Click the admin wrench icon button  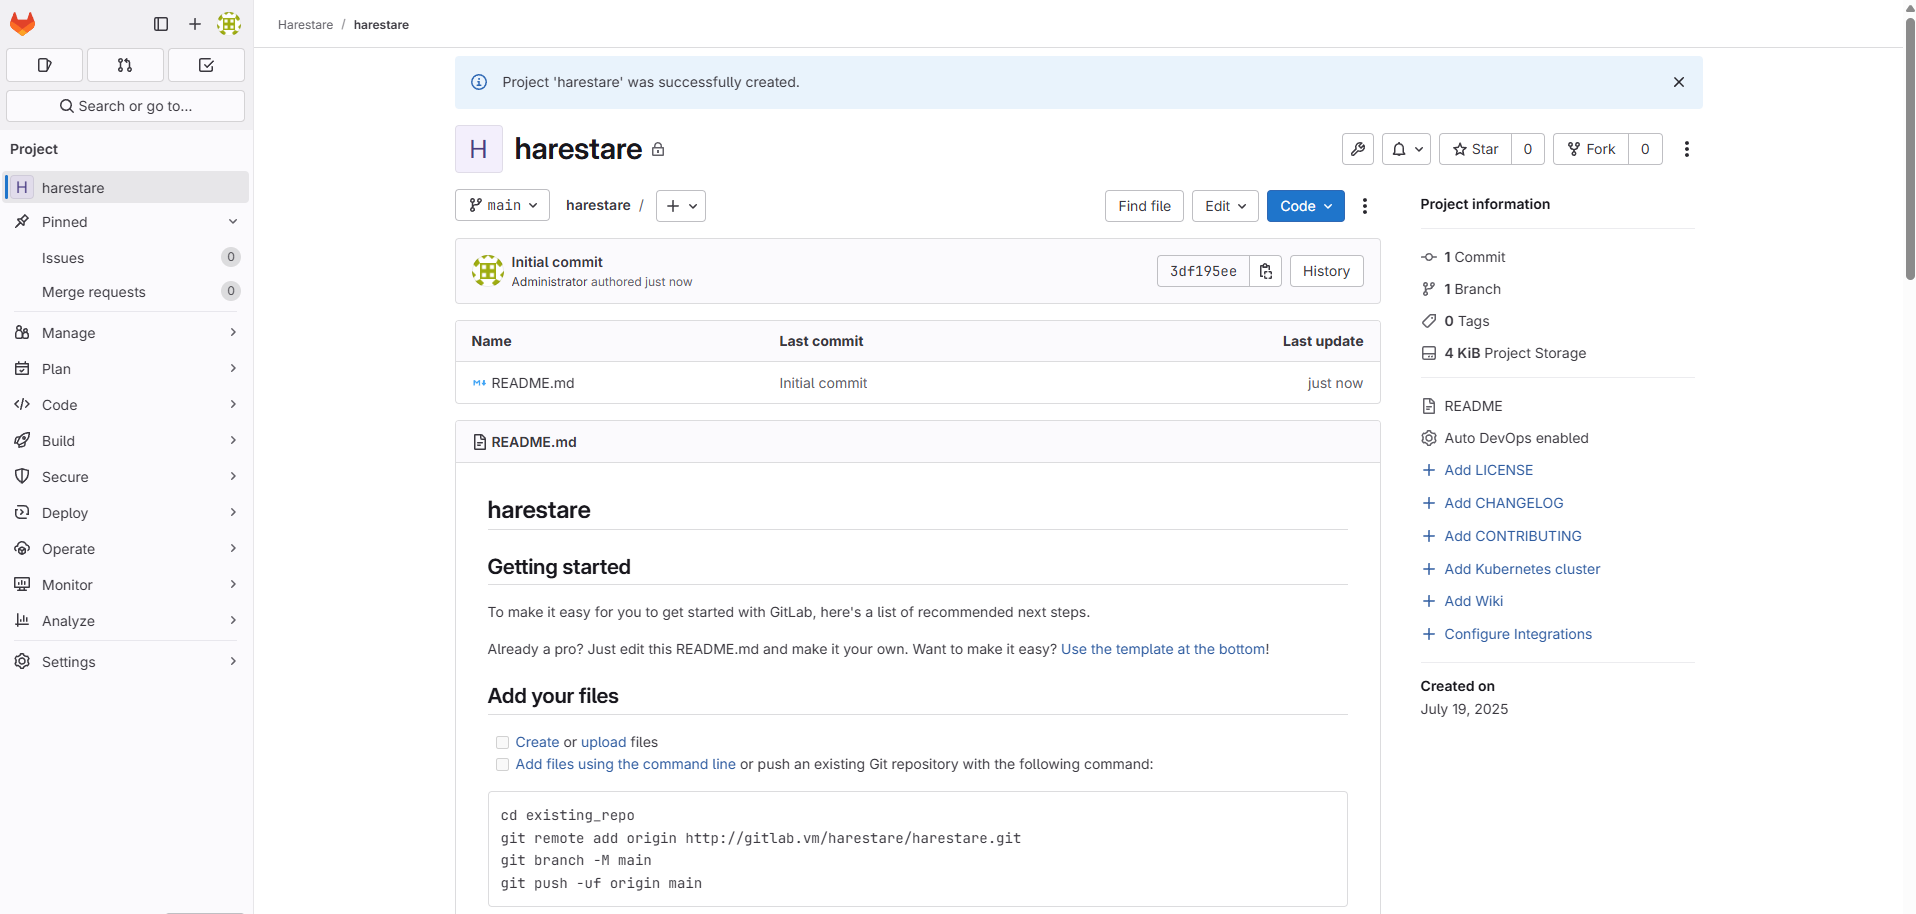click(x=1358, y=149)
